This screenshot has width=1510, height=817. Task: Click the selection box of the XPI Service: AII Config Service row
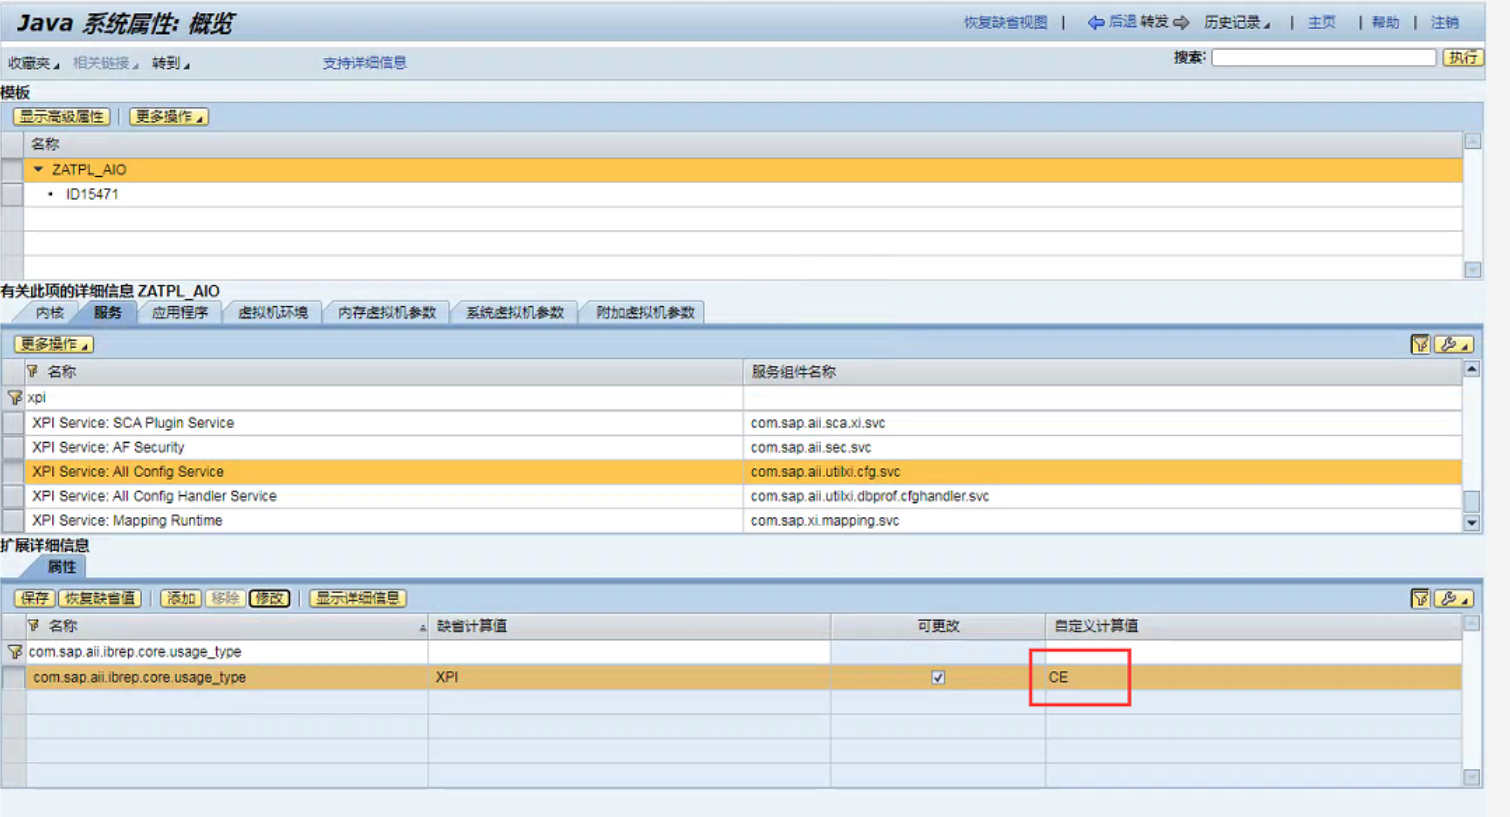tap(13, 471)
